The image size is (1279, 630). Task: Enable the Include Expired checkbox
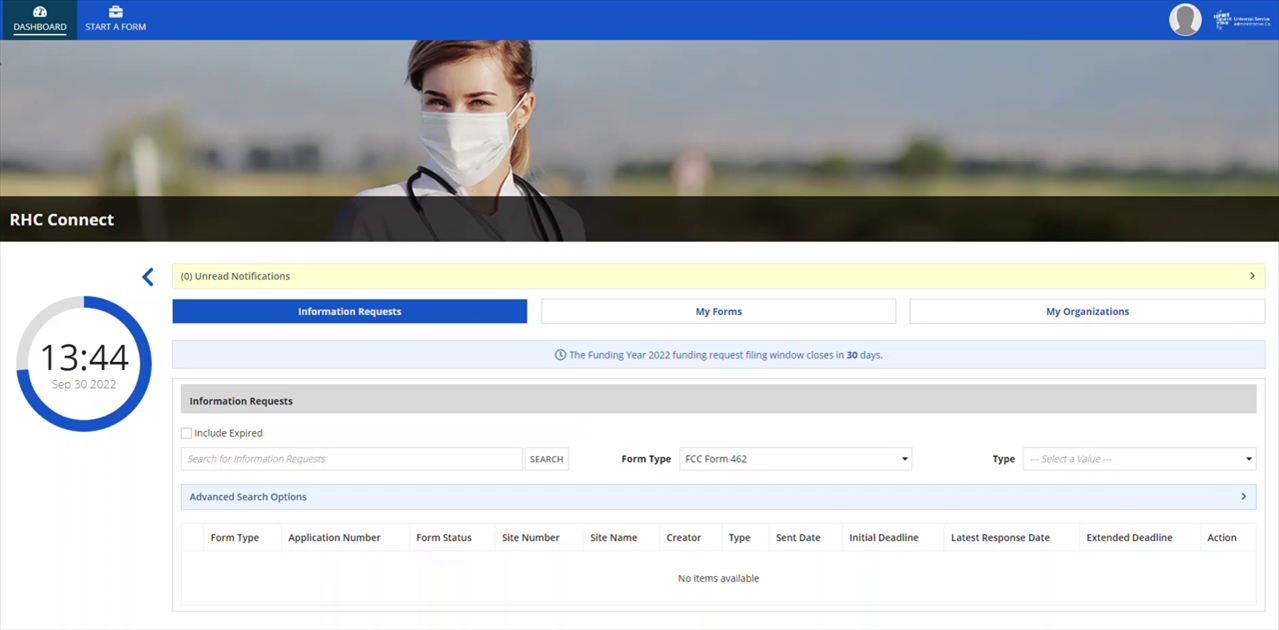tap(186, 433)
